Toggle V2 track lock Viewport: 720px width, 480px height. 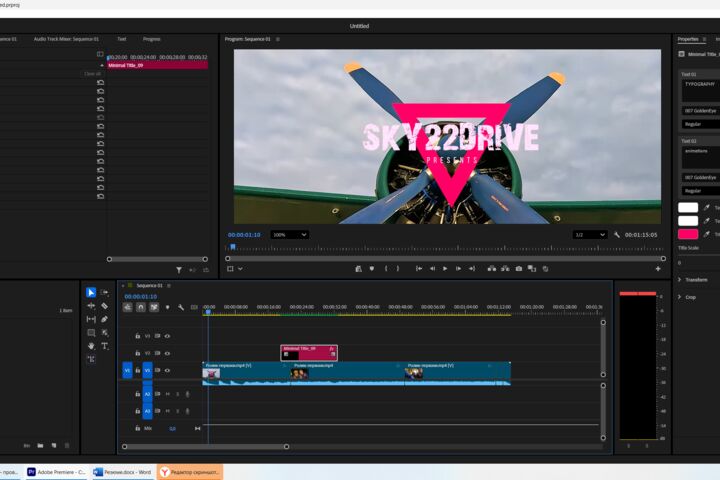[x=137, y=353]
